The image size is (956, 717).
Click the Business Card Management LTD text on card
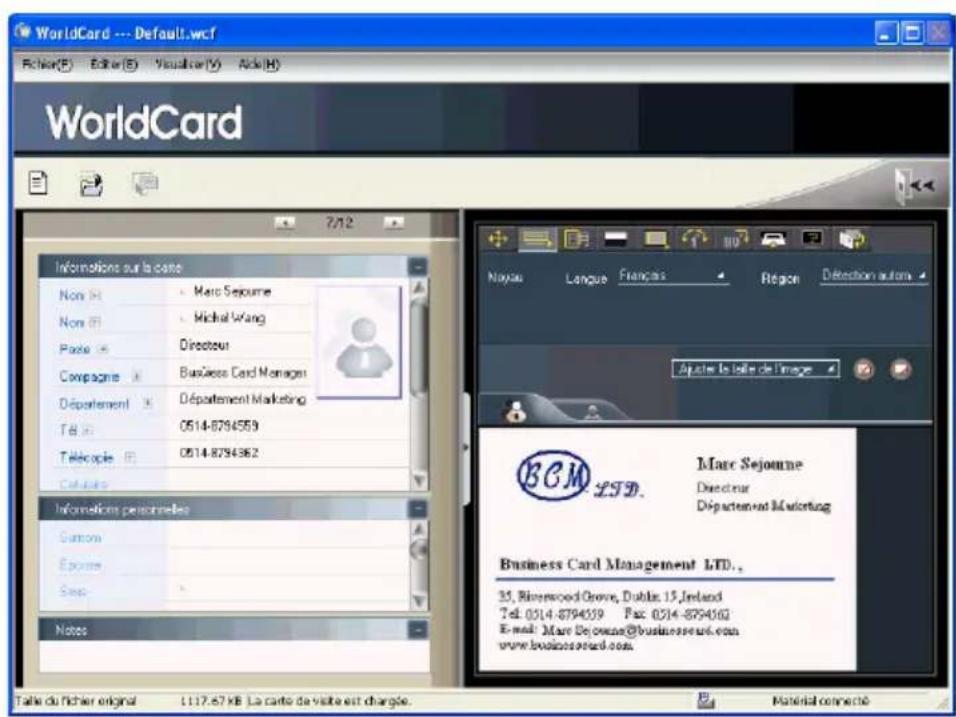(x=621, y=565)
